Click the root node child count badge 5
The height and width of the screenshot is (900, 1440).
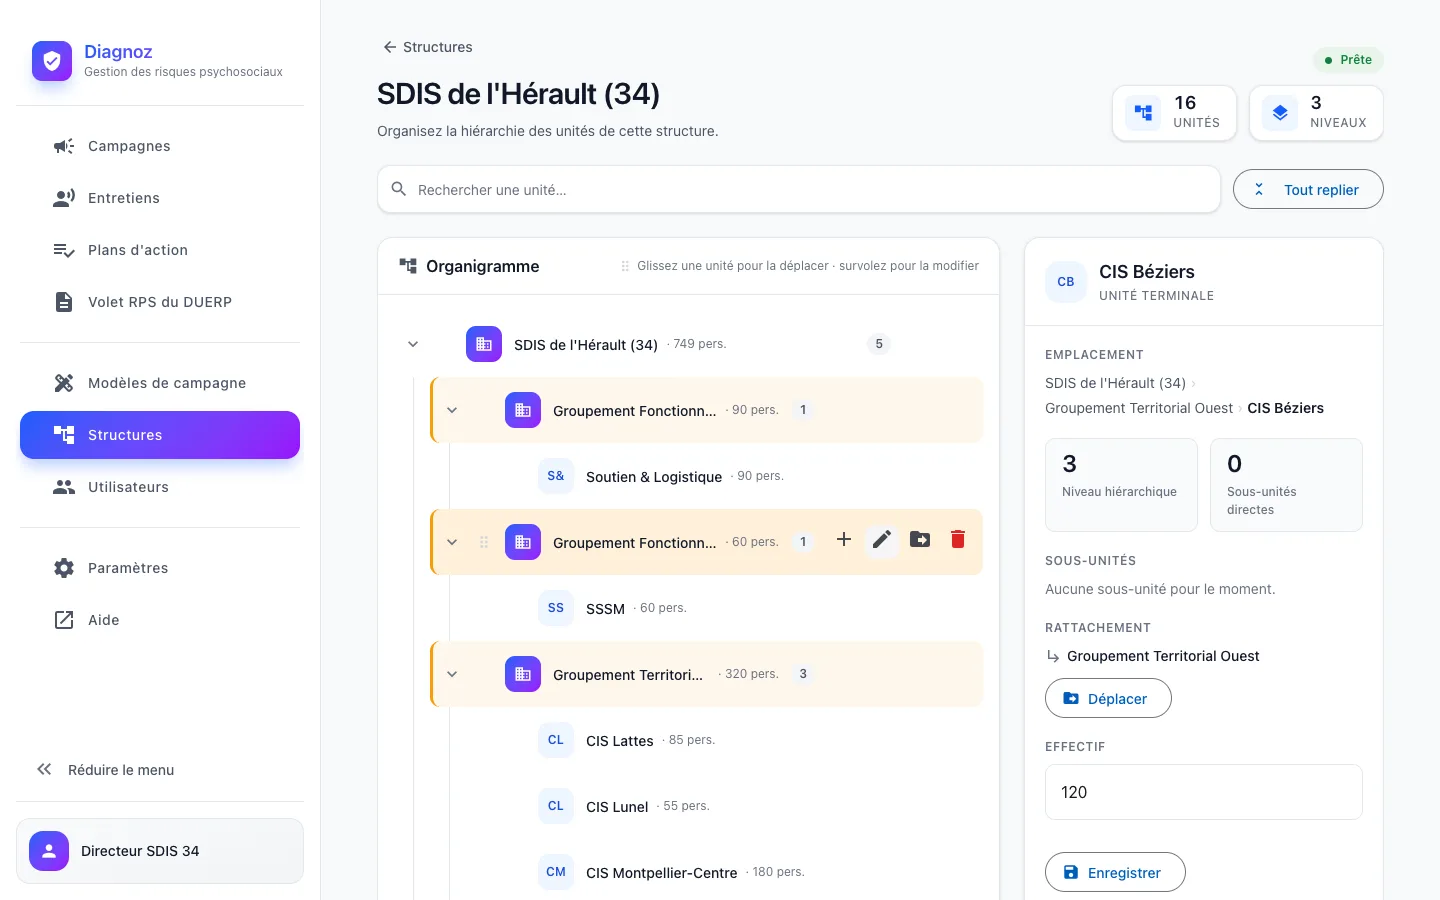point(879,344)
